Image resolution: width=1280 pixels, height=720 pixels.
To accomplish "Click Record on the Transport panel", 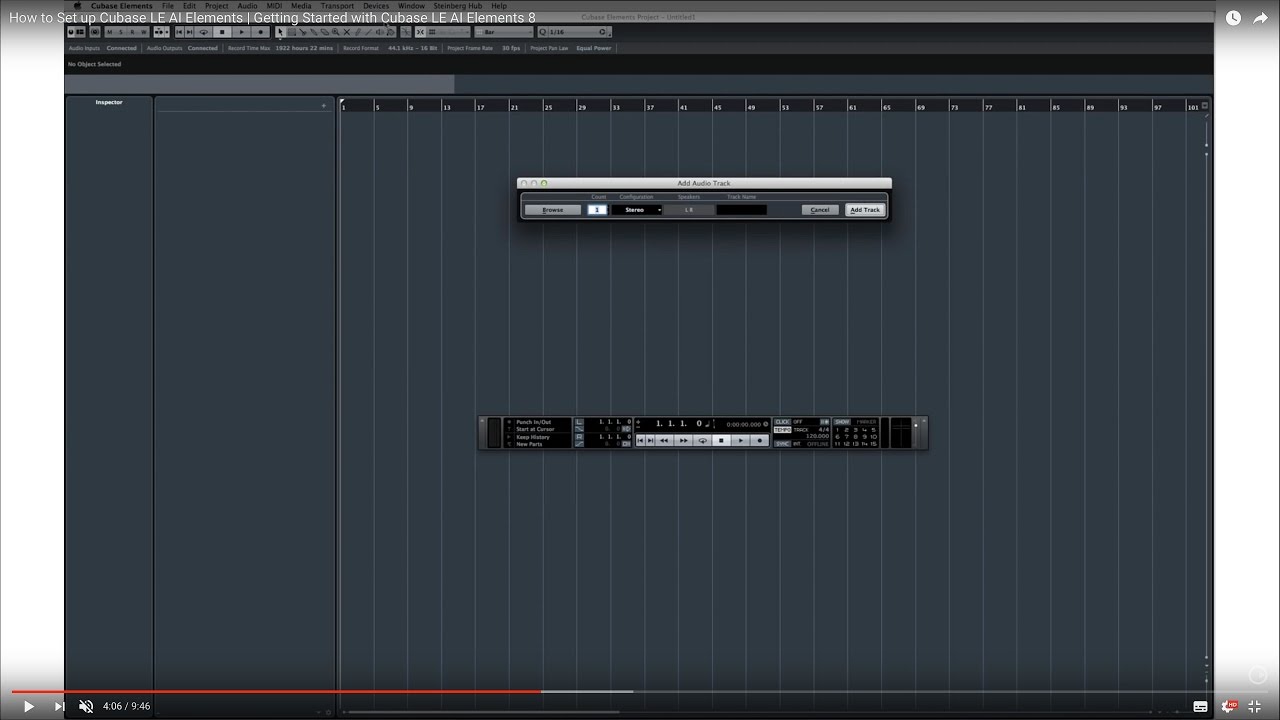I will click(759, 440).
